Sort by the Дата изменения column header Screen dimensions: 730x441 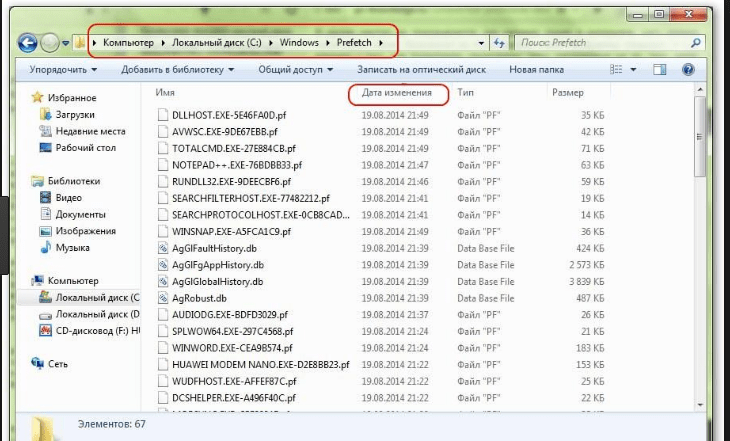coord(397,93)
